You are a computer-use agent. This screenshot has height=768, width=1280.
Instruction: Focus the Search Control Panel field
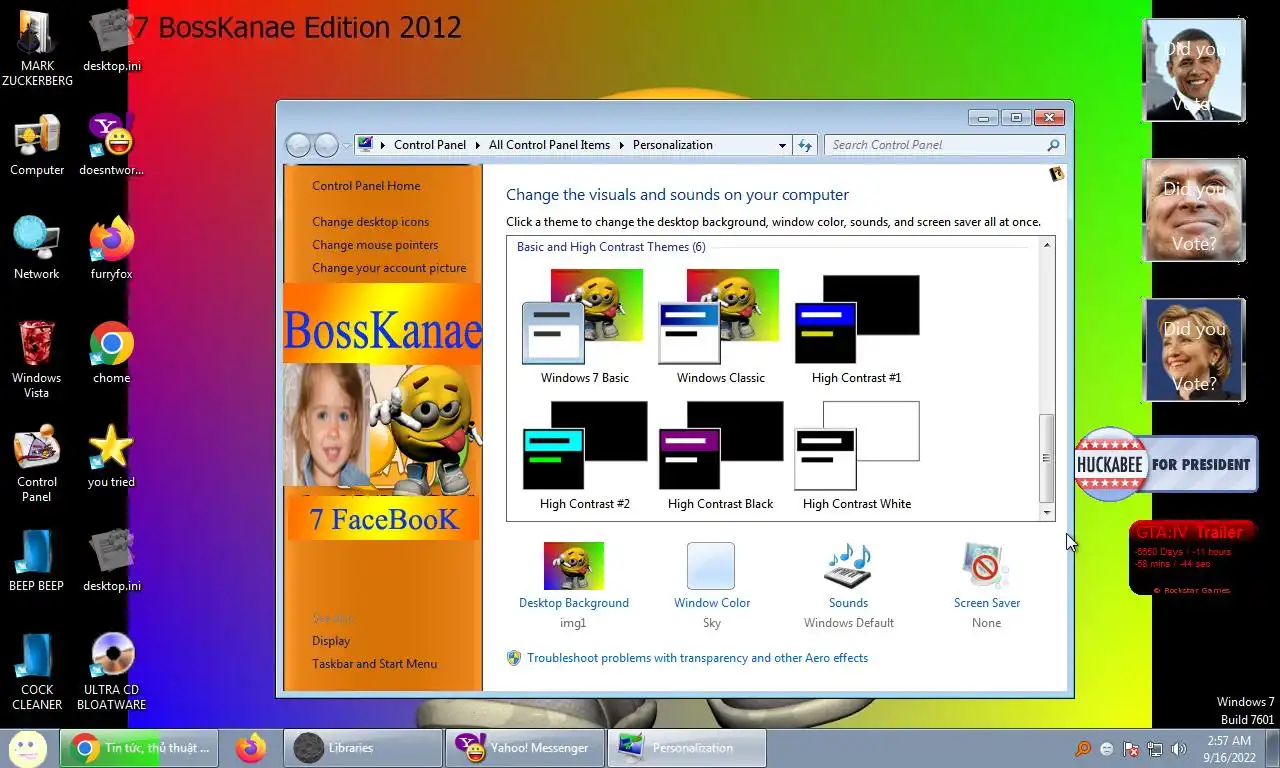coord(945,145)
